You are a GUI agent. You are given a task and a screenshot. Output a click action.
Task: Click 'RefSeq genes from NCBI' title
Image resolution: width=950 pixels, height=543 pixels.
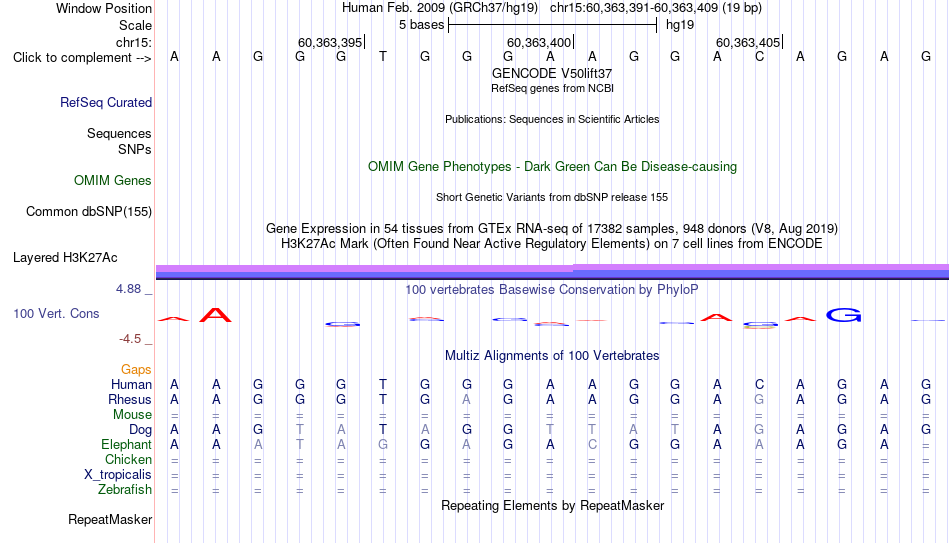[552, 88]
